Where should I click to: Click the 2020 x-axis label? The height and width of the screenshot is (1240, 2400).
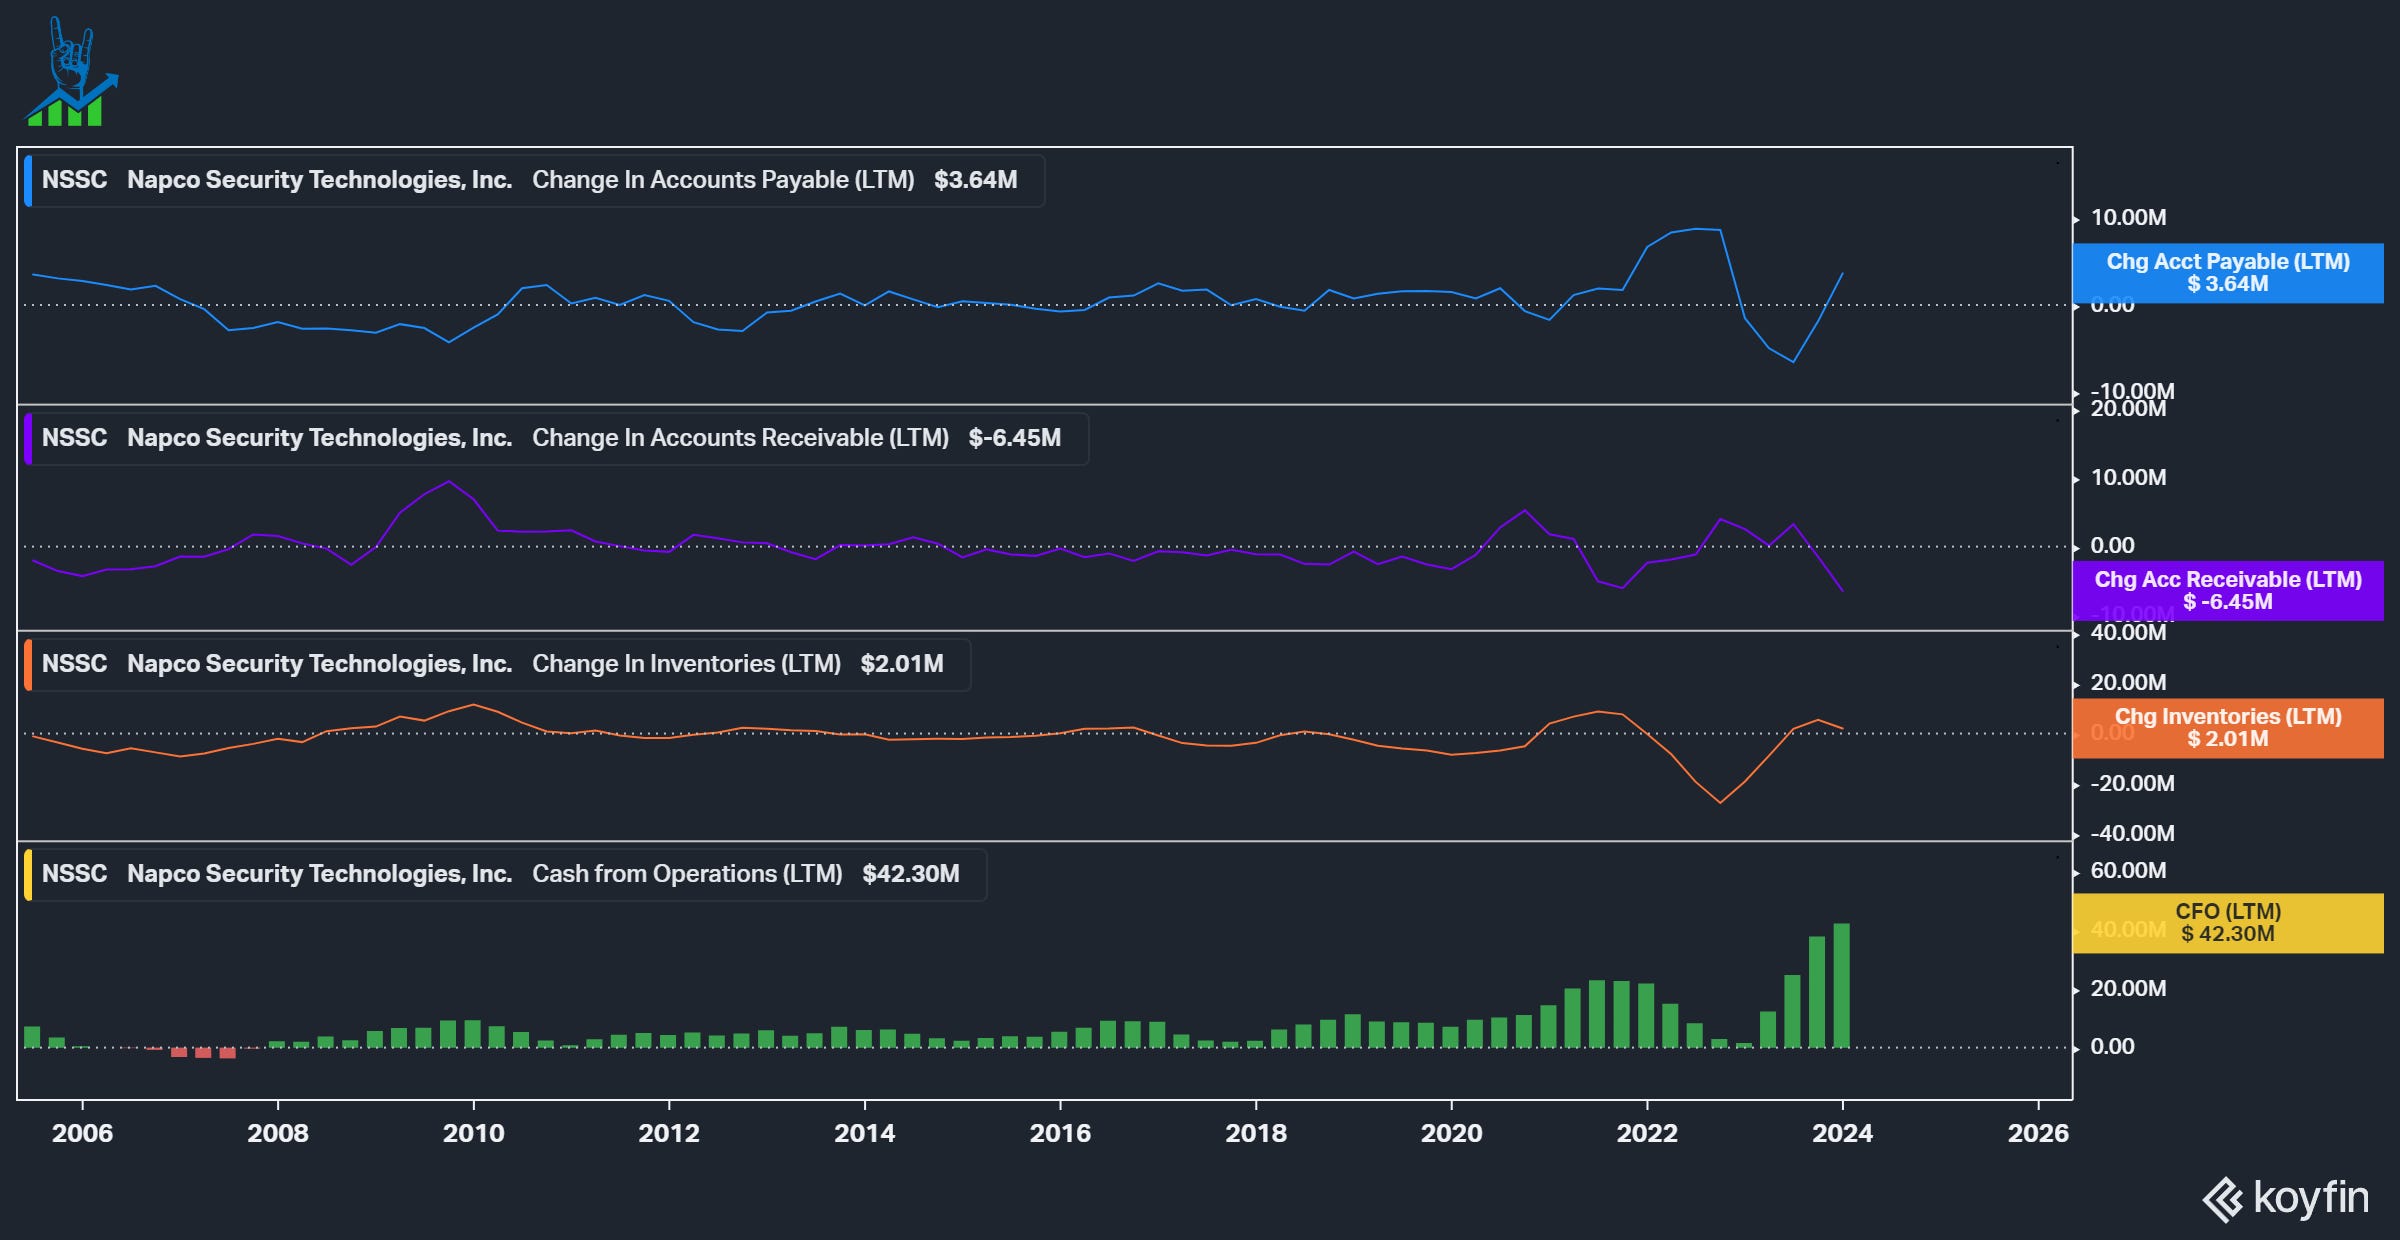pos(1451,1133)
